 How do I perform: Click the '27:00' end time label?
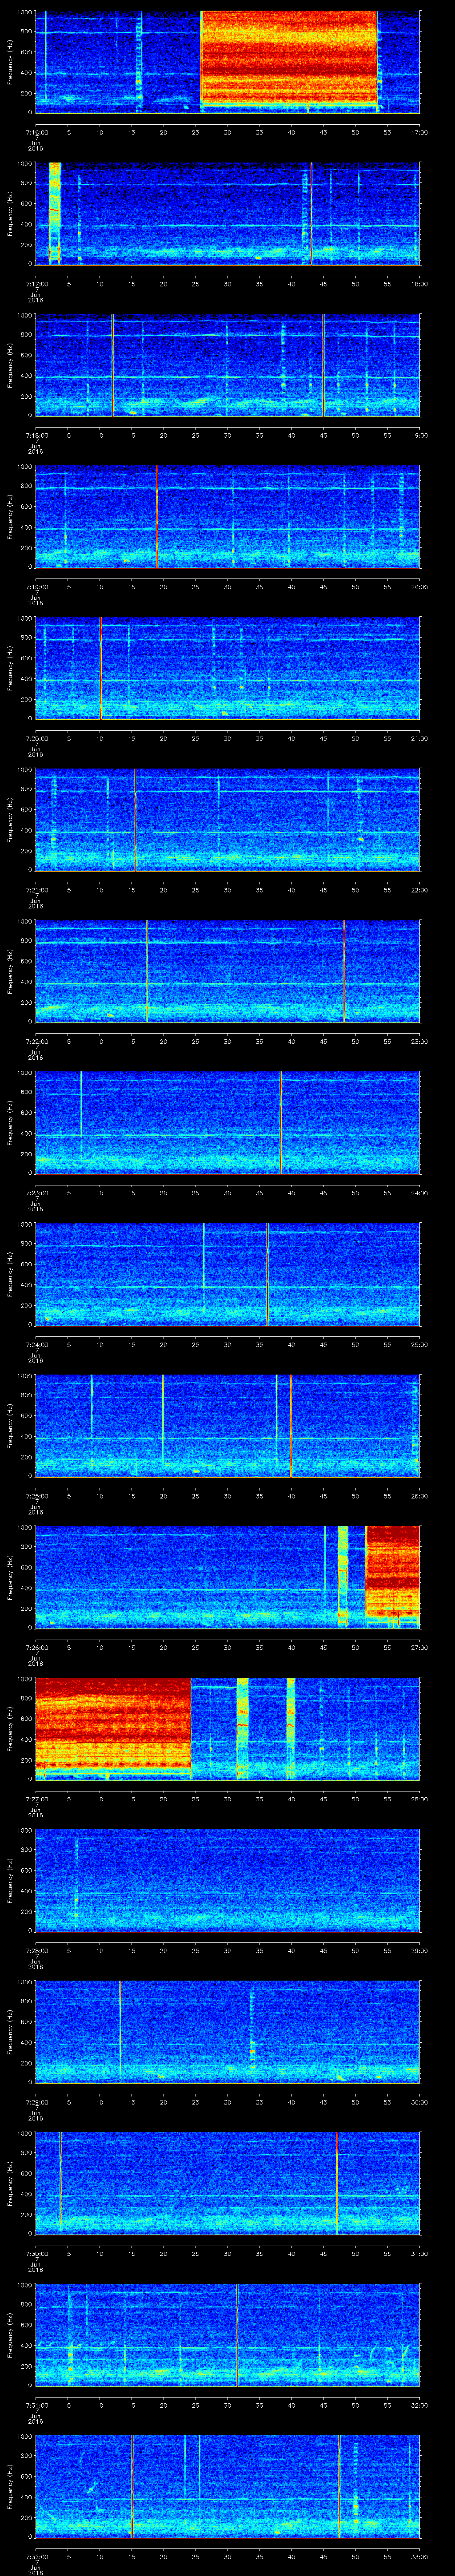coord(419,1647)
